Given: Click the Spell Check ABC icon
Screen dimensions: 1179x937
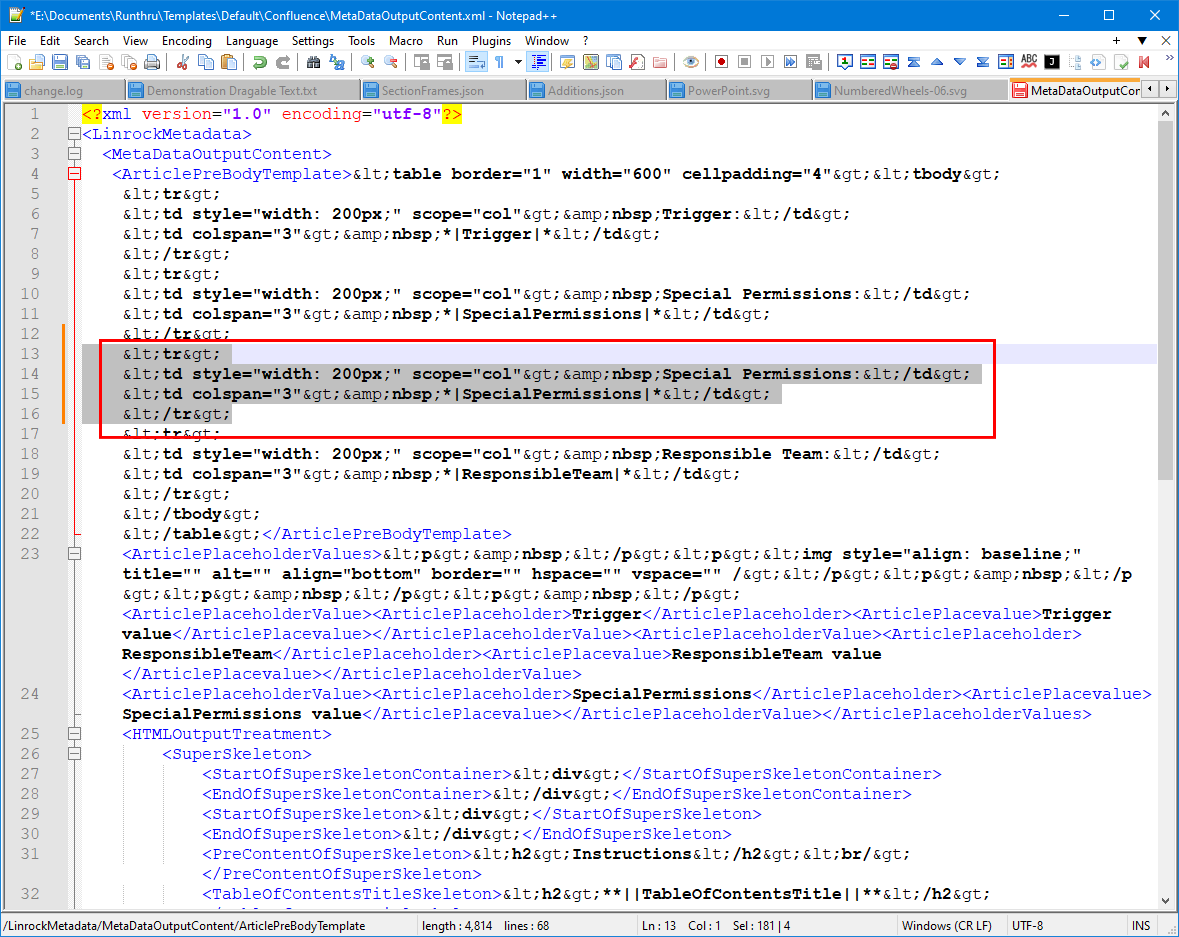Looking at the screenshot, I should click(1029, 62).
